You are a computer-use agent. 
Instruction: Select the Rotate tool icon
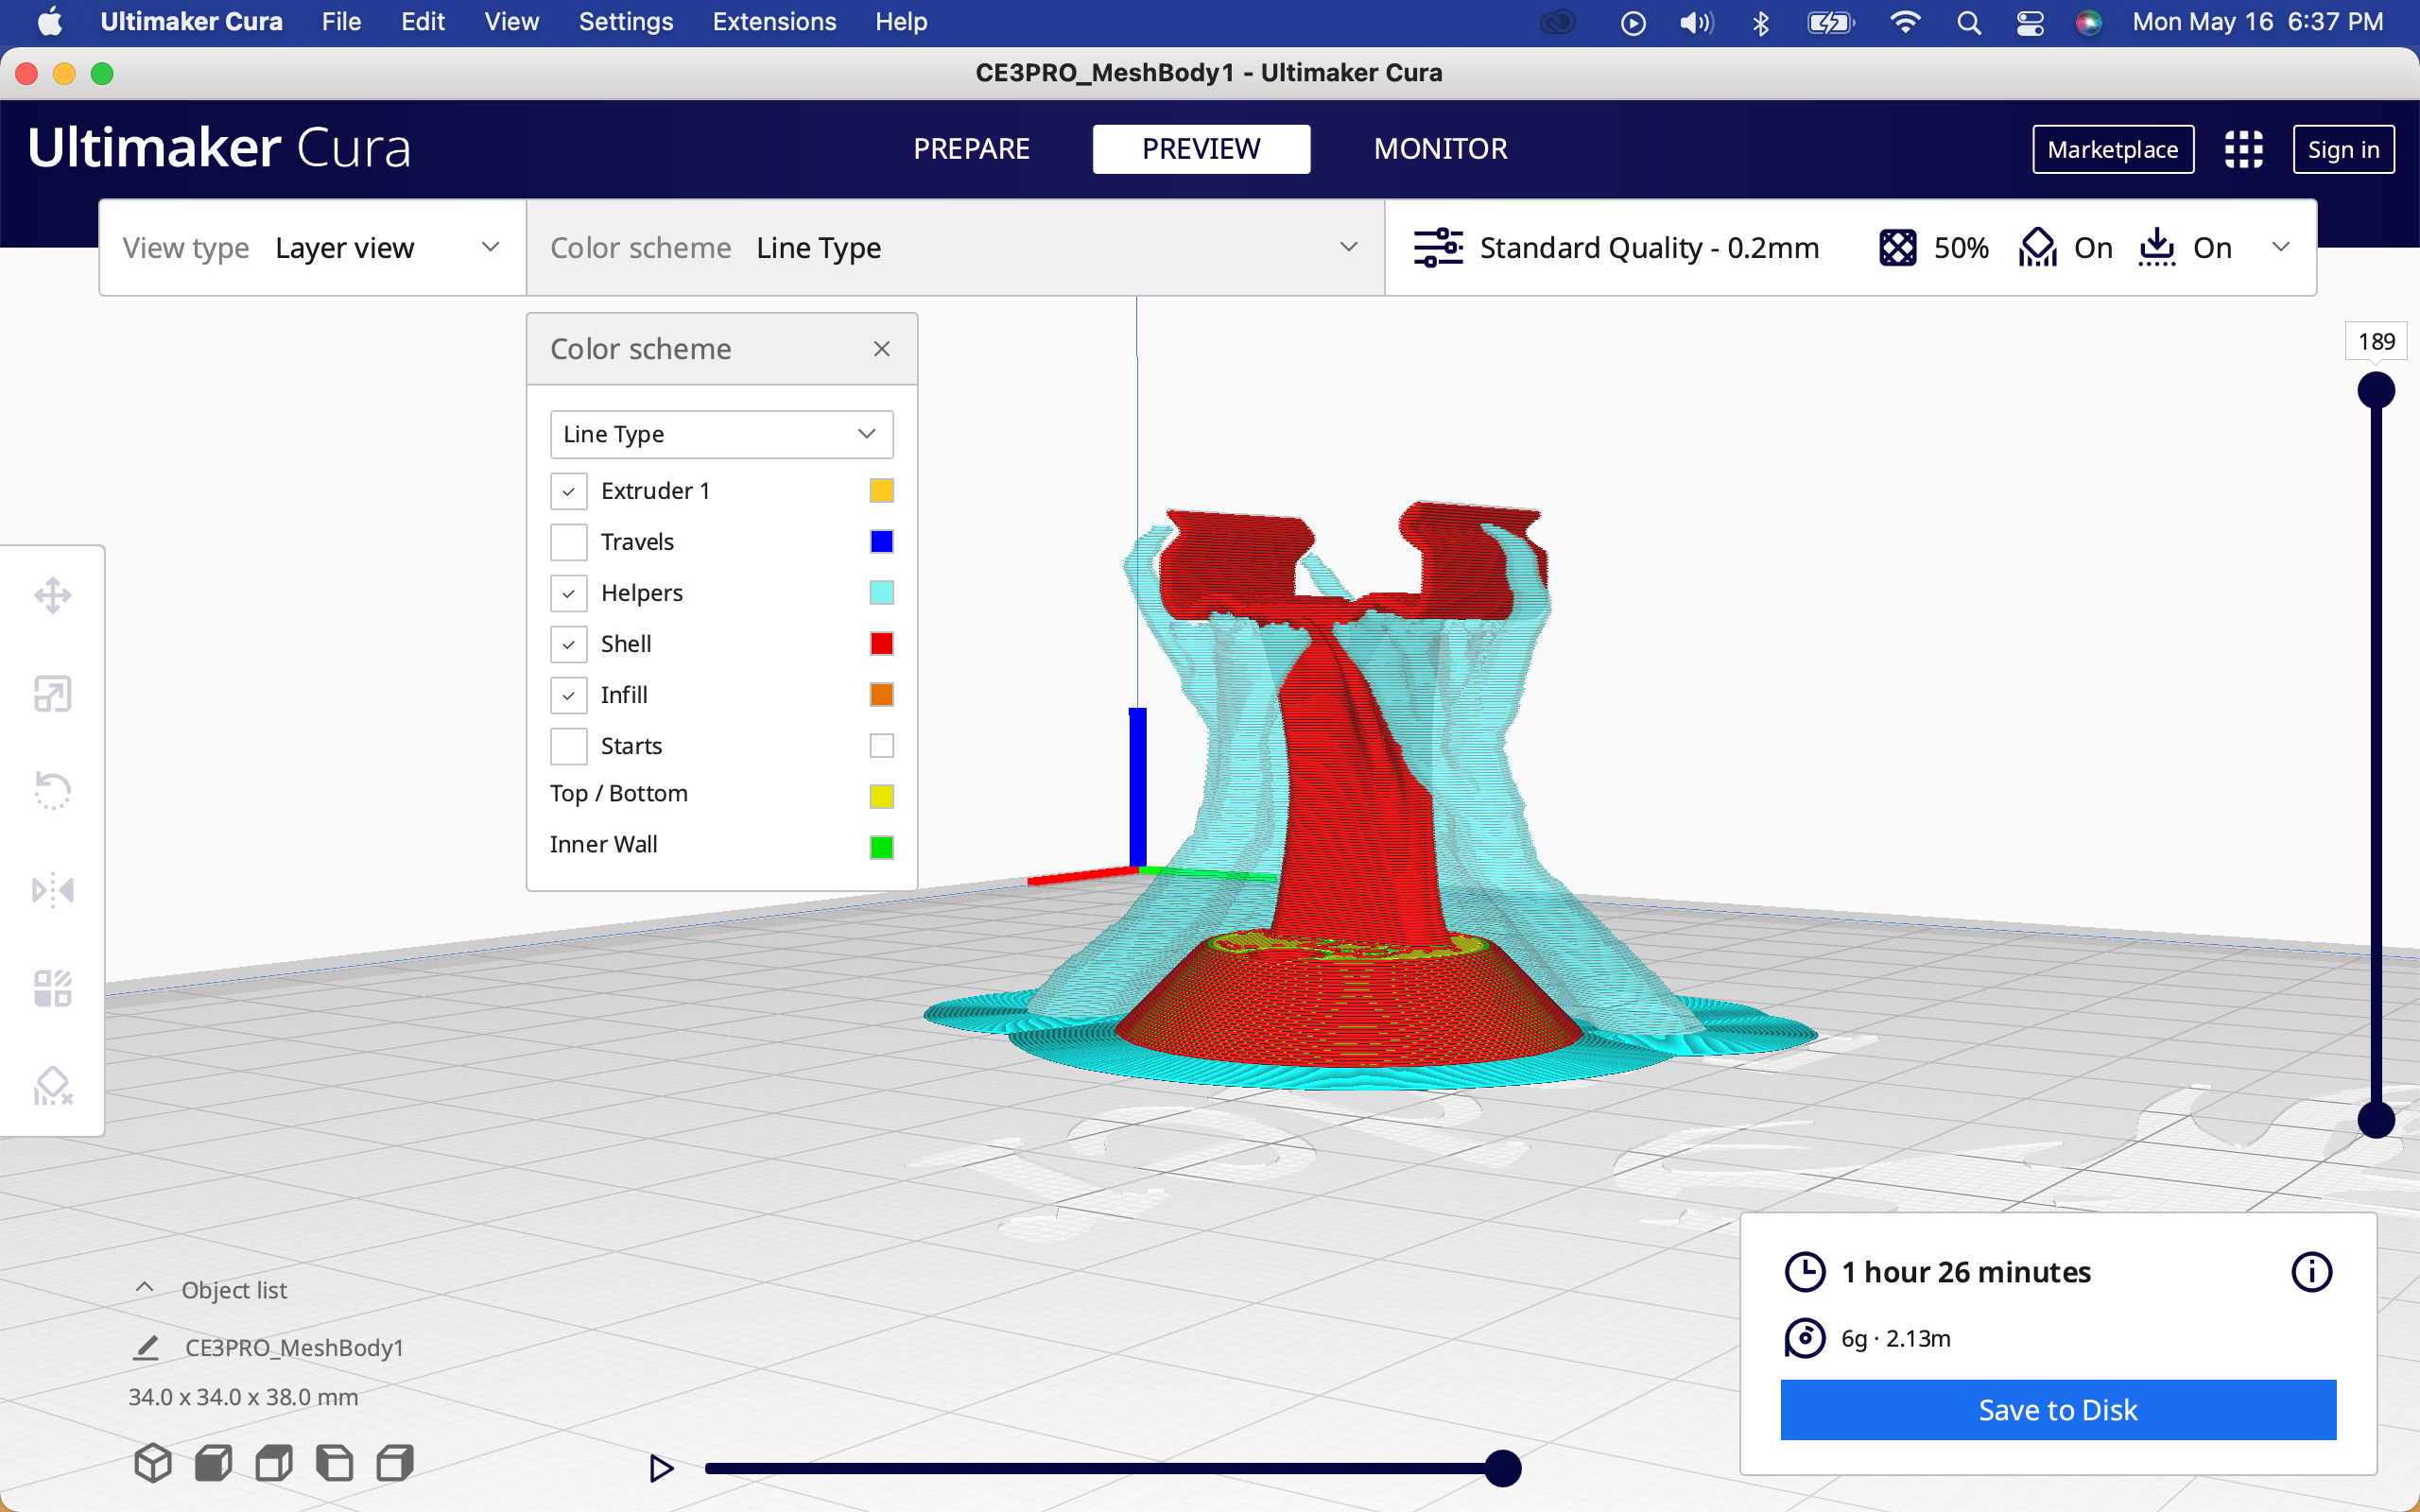[x=52, y=791]
